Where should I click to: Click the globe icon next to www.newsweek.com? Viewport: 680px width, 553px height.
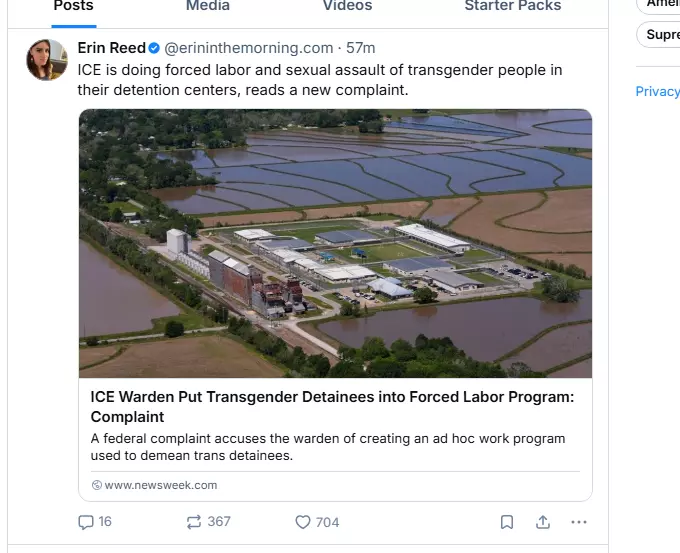point(97,485)
